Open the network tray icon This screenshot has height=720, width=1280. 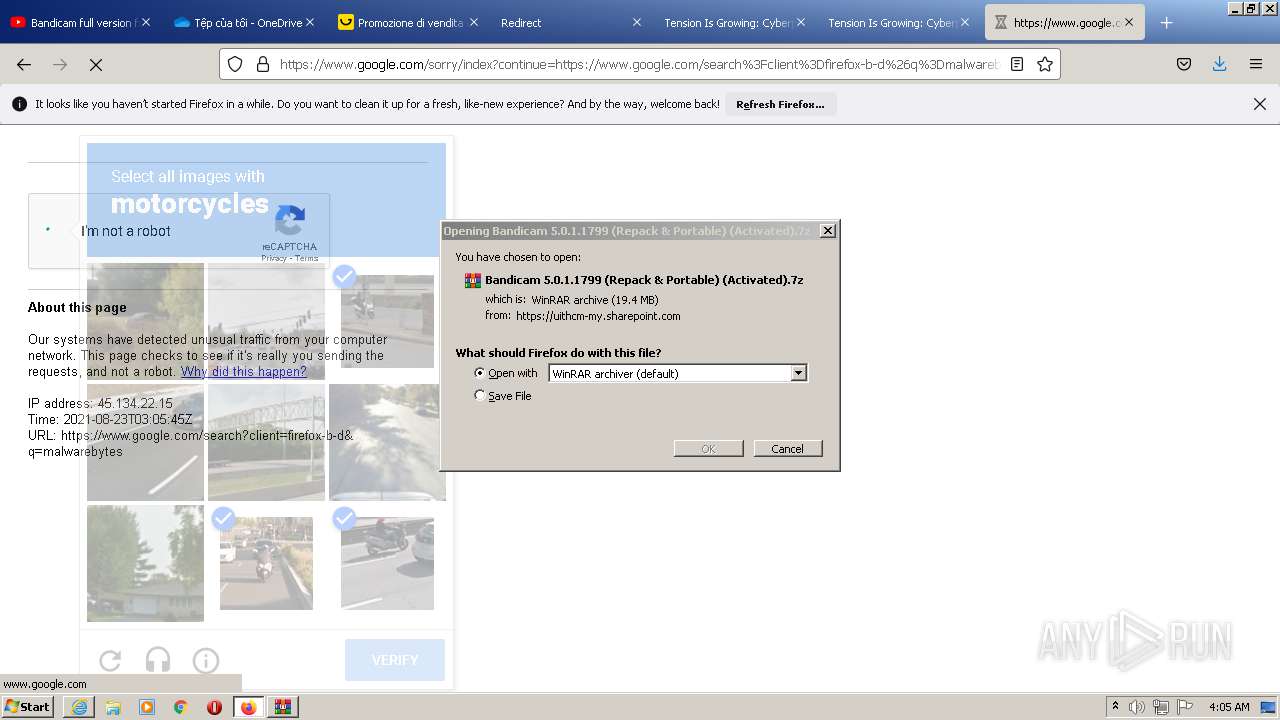1161,707
